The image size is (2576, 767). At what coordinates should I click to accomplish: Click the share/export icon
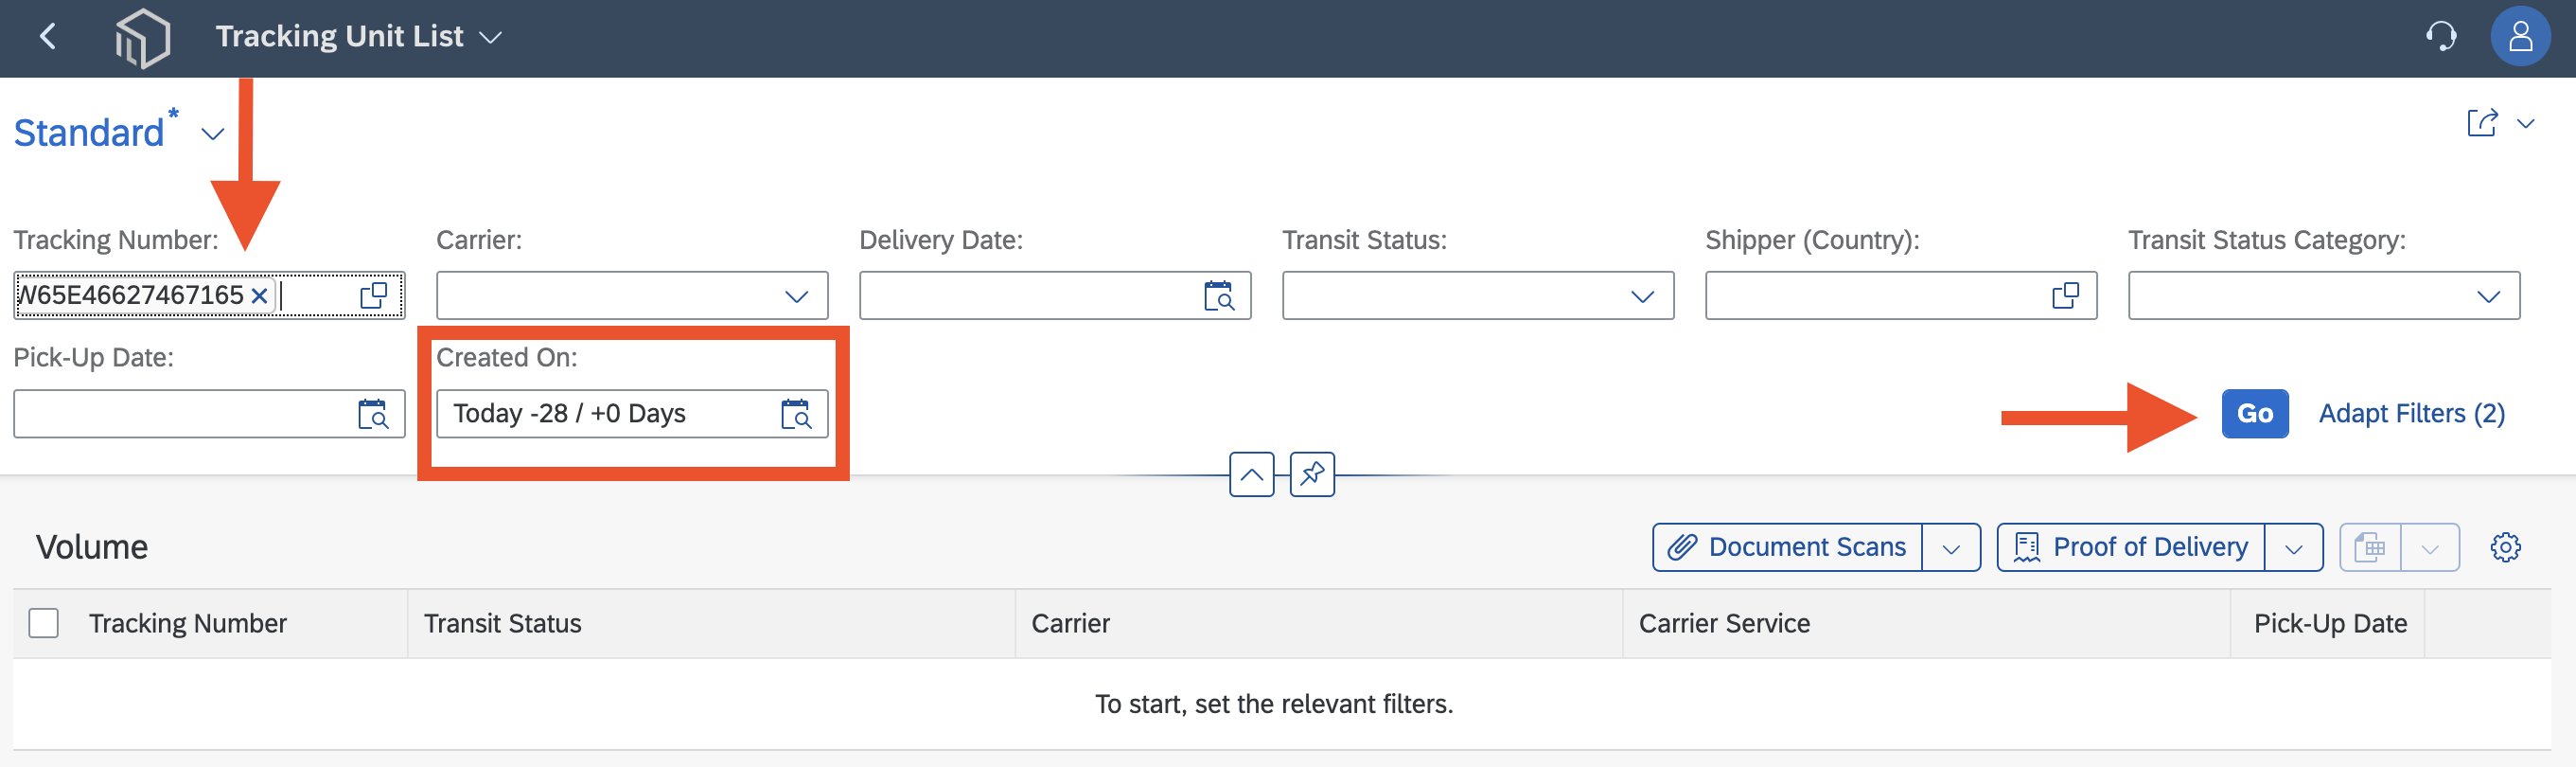[2482, 123]
